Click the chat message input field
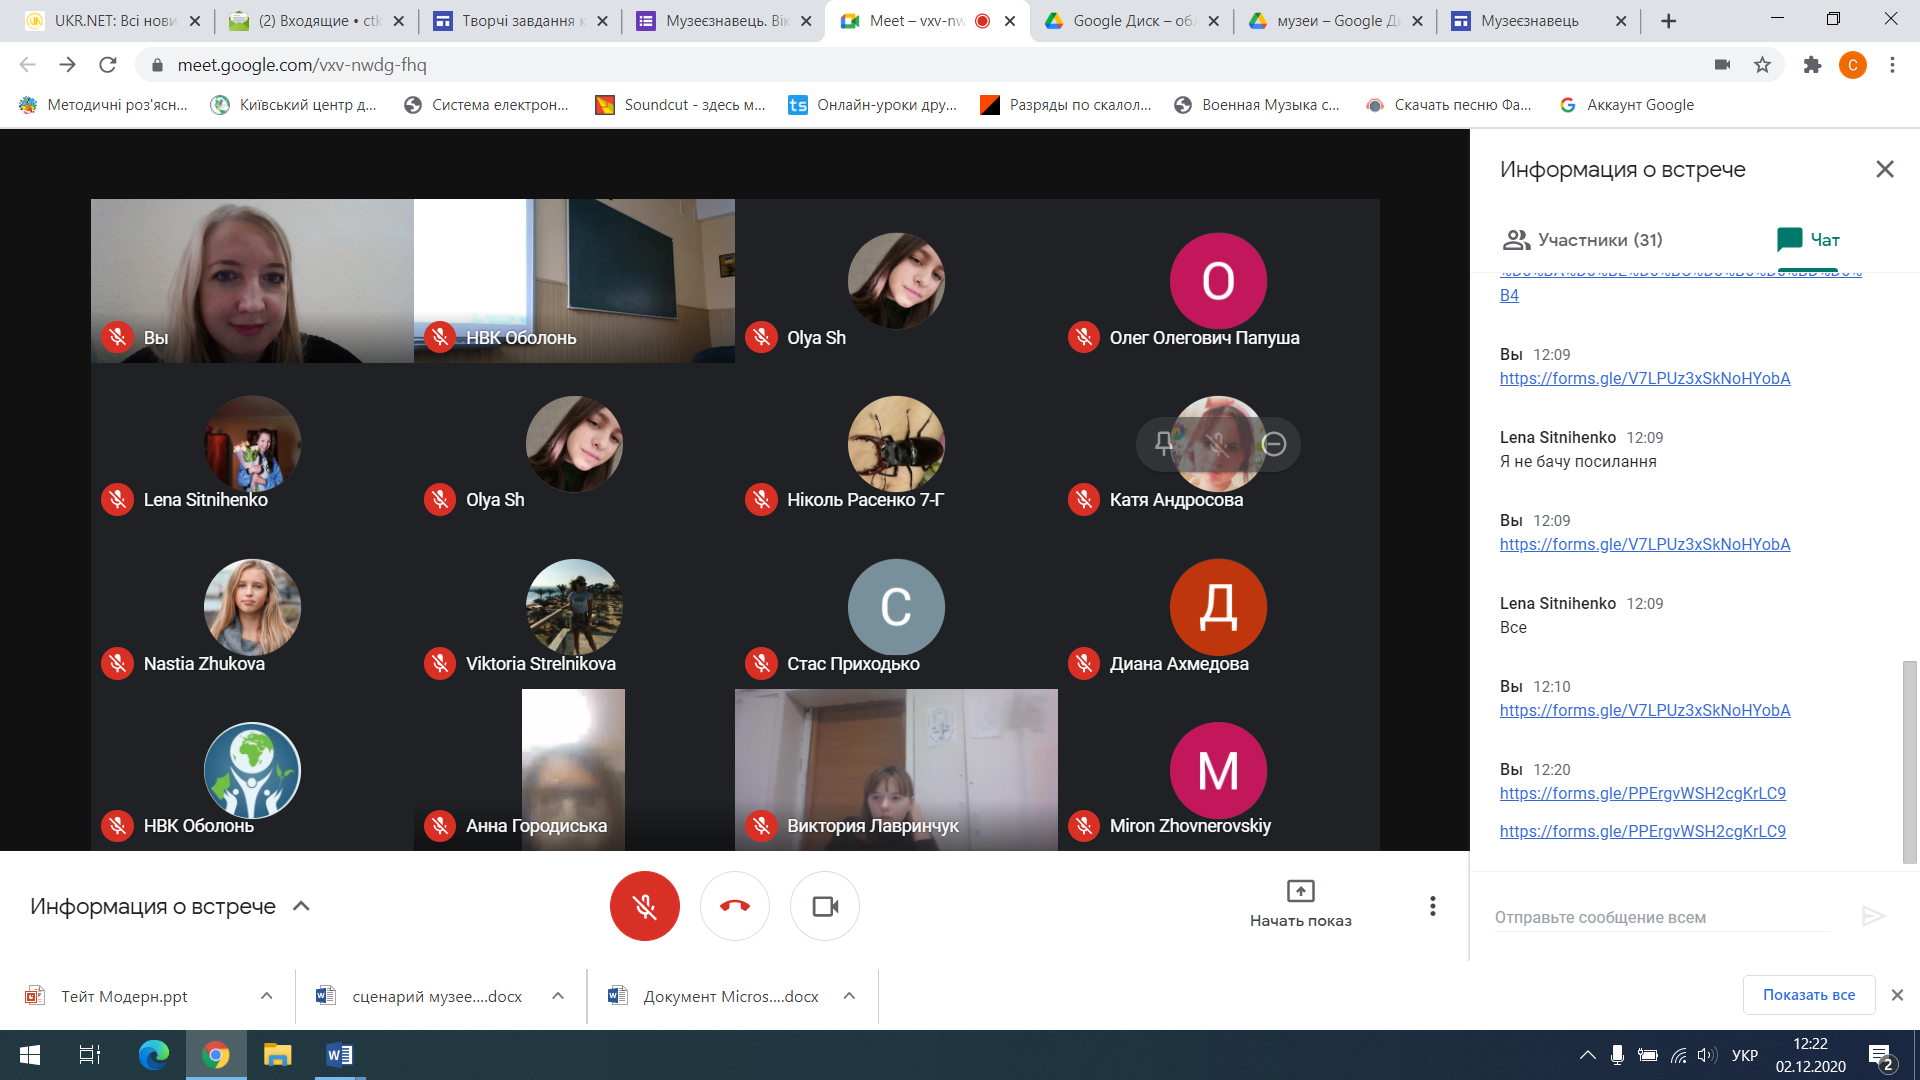 [x=1660, y=917]
